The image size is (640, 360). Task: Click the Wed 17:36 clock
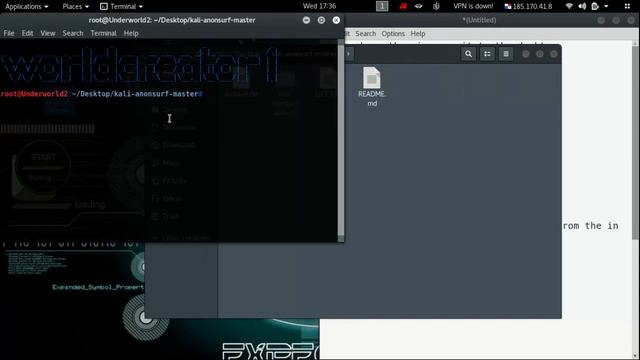pyautogui.click(x=319, y=6)
